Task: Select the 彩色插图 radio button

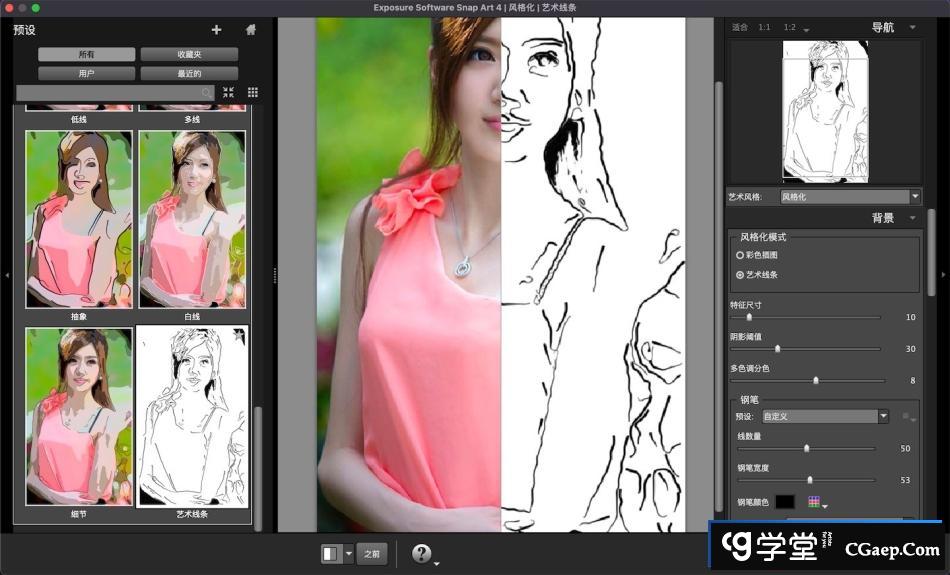Action: pos(741,255)
